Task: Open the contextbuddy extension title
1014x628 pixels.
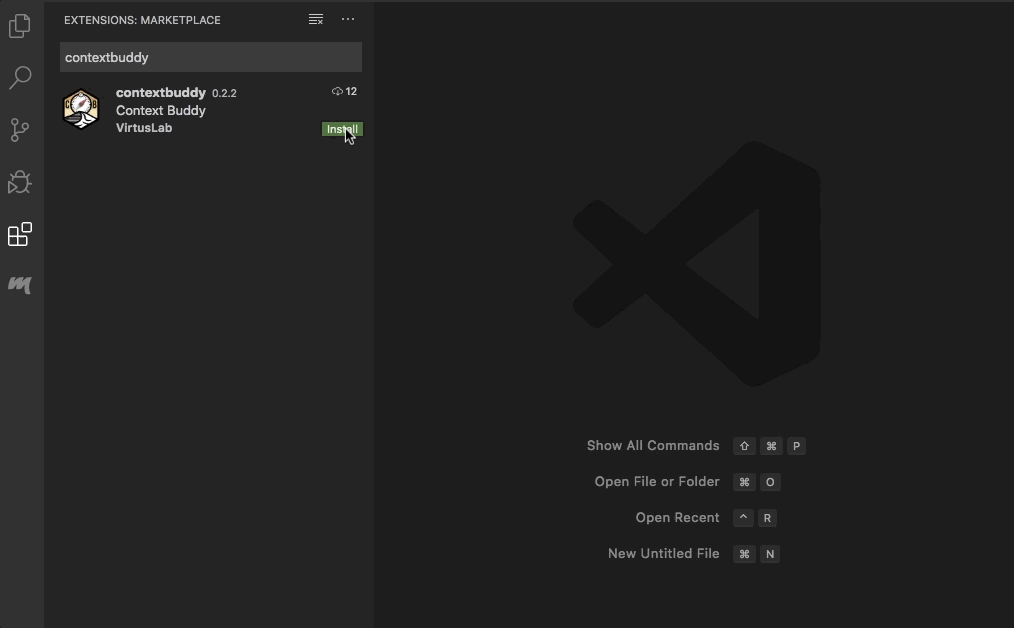Action: click(160, 92)
